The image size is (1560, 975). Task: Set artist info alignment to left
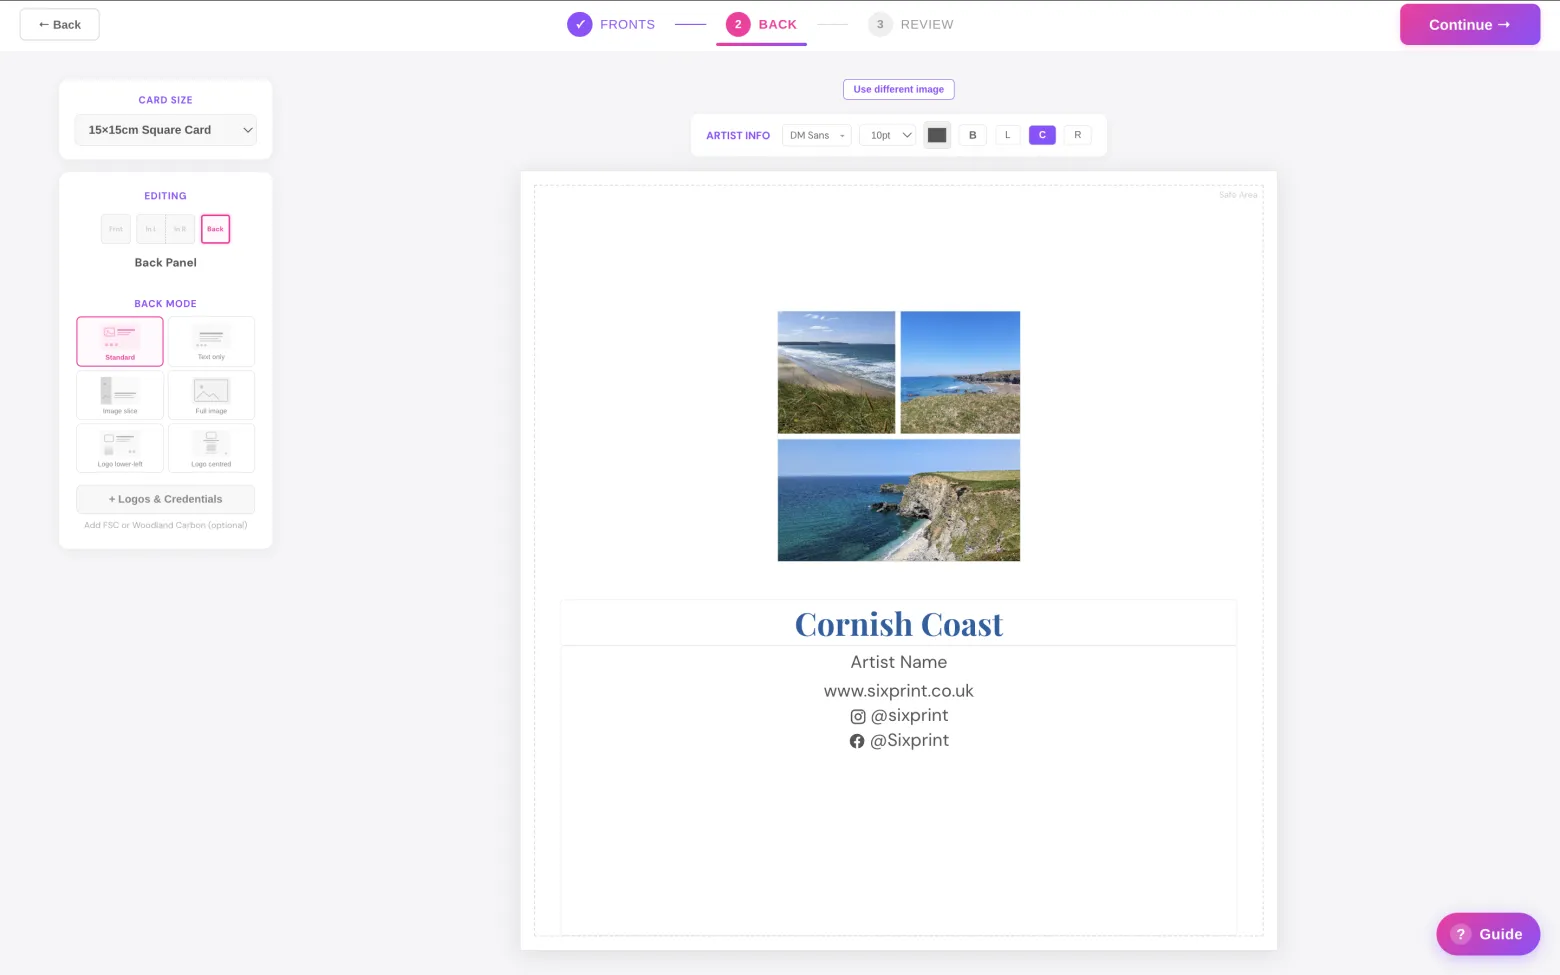pos(1007,135)
